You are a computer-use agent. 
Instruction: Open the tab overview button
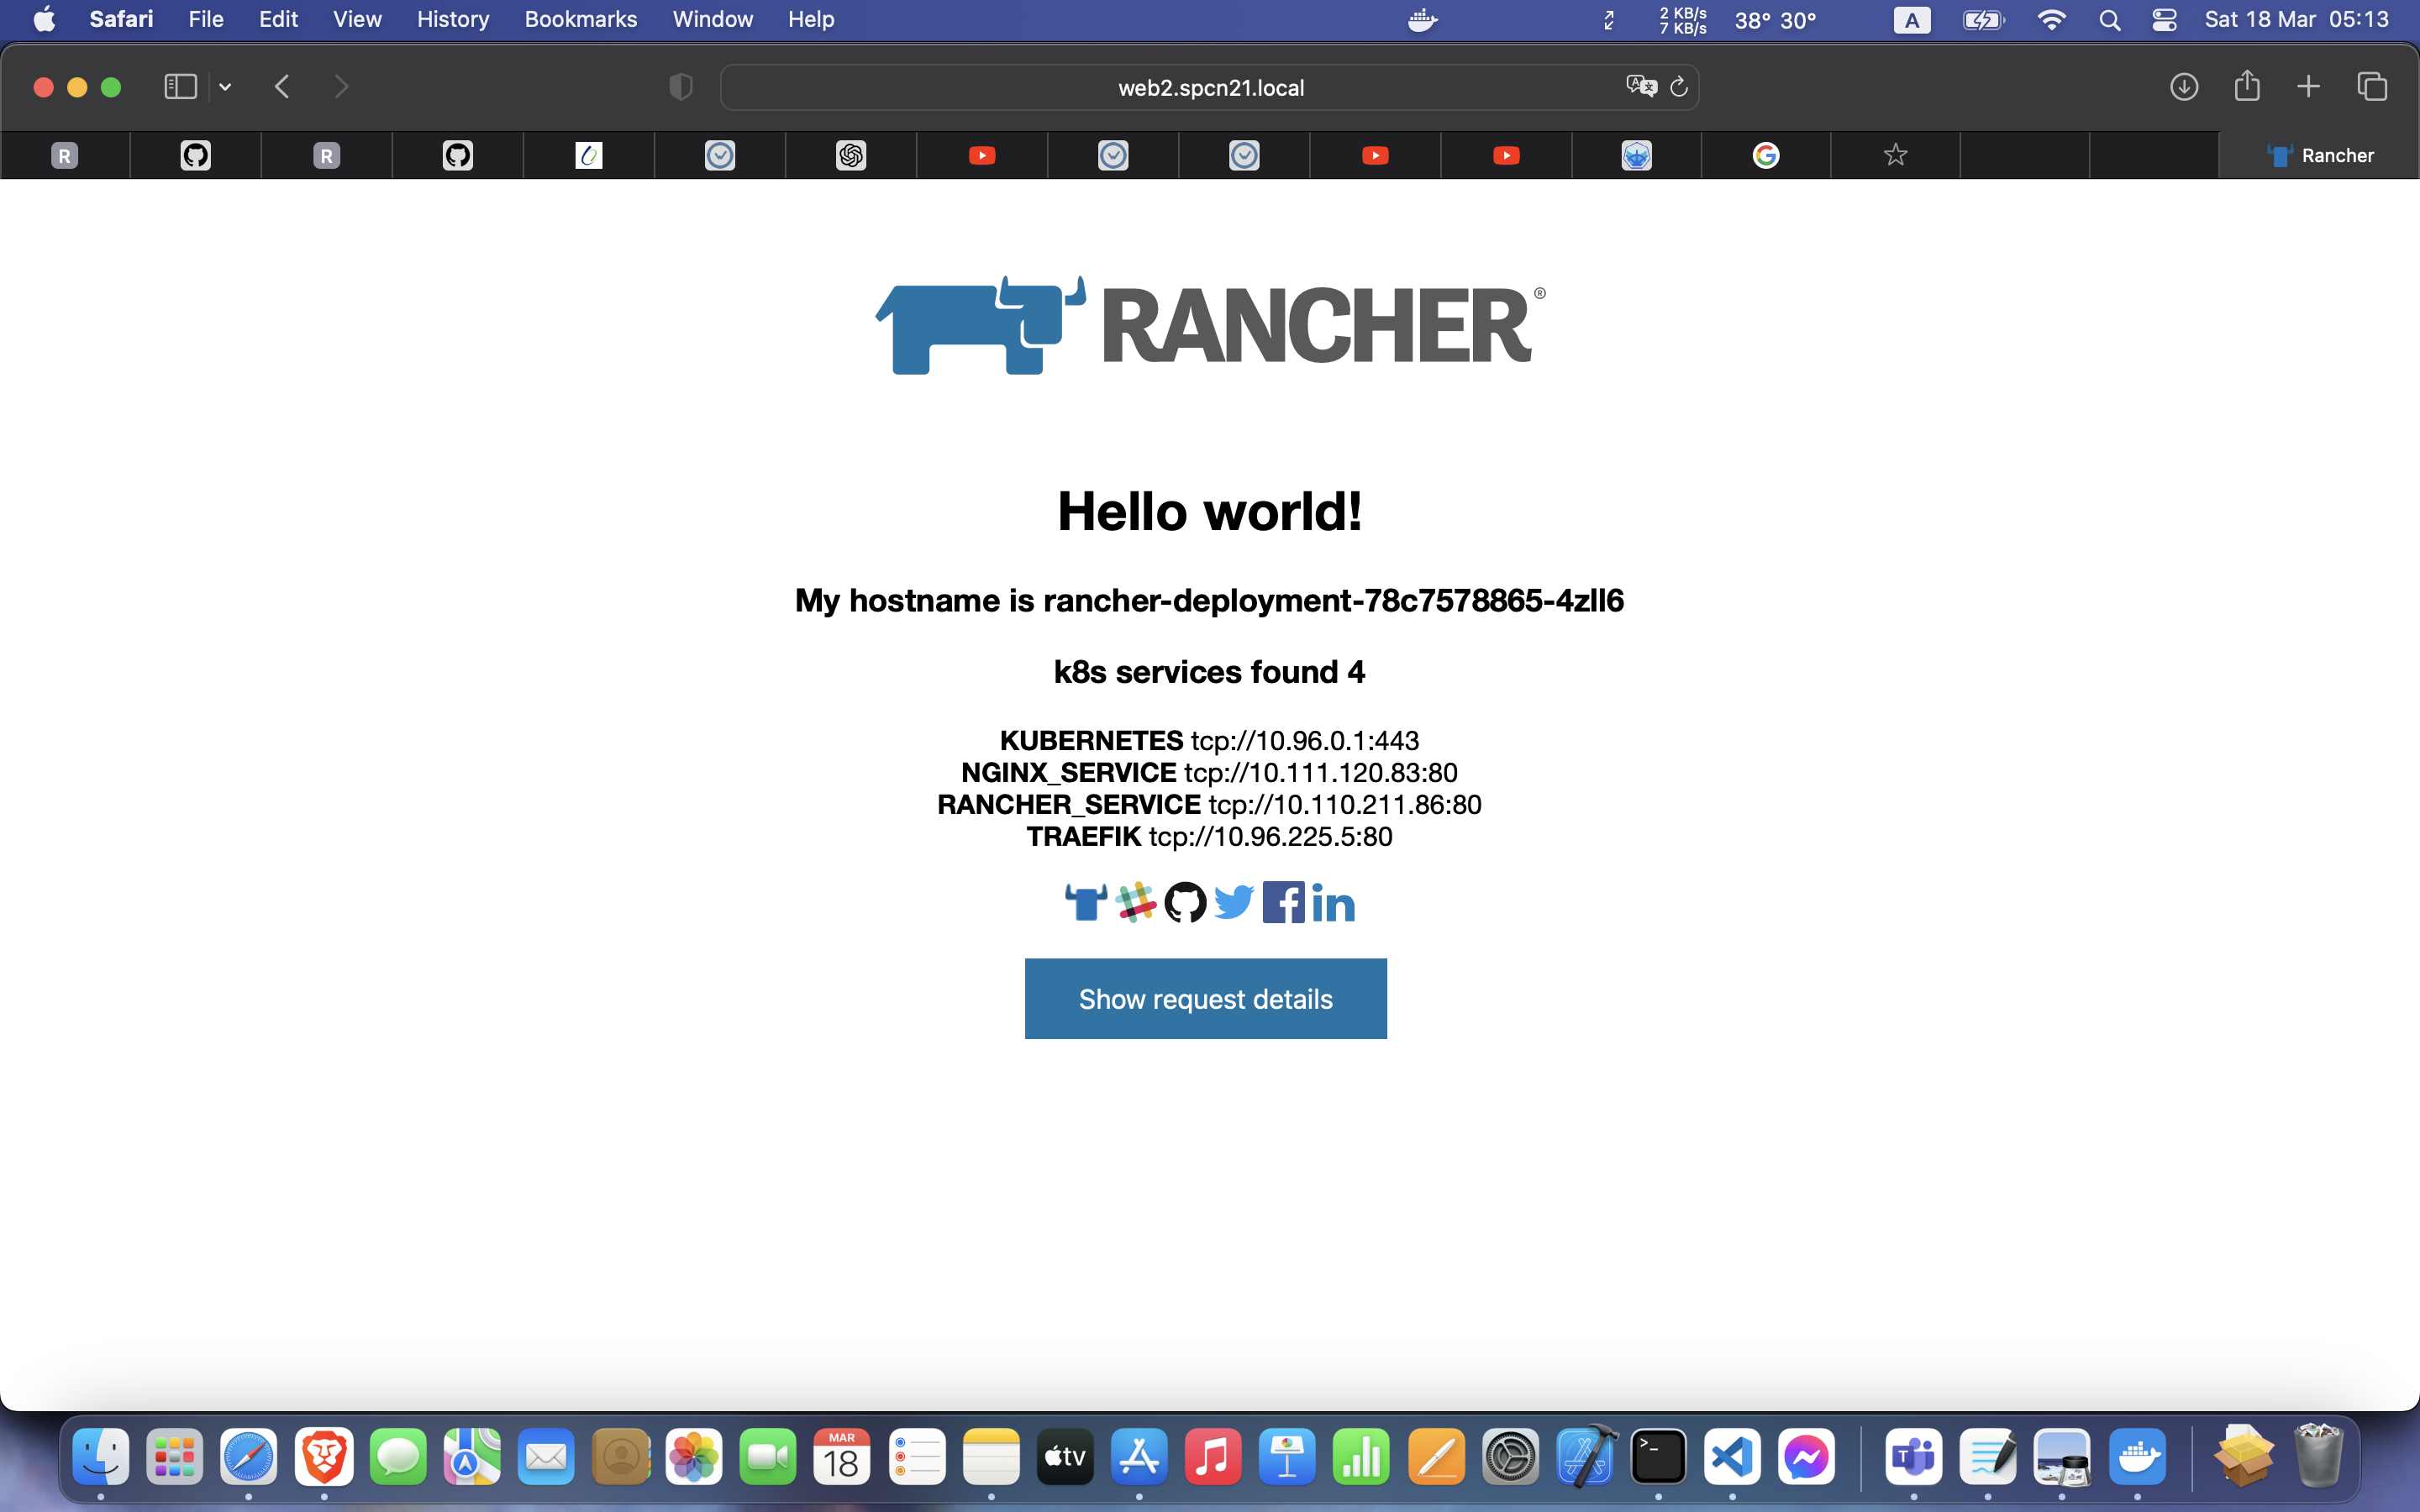(2372, 87)
